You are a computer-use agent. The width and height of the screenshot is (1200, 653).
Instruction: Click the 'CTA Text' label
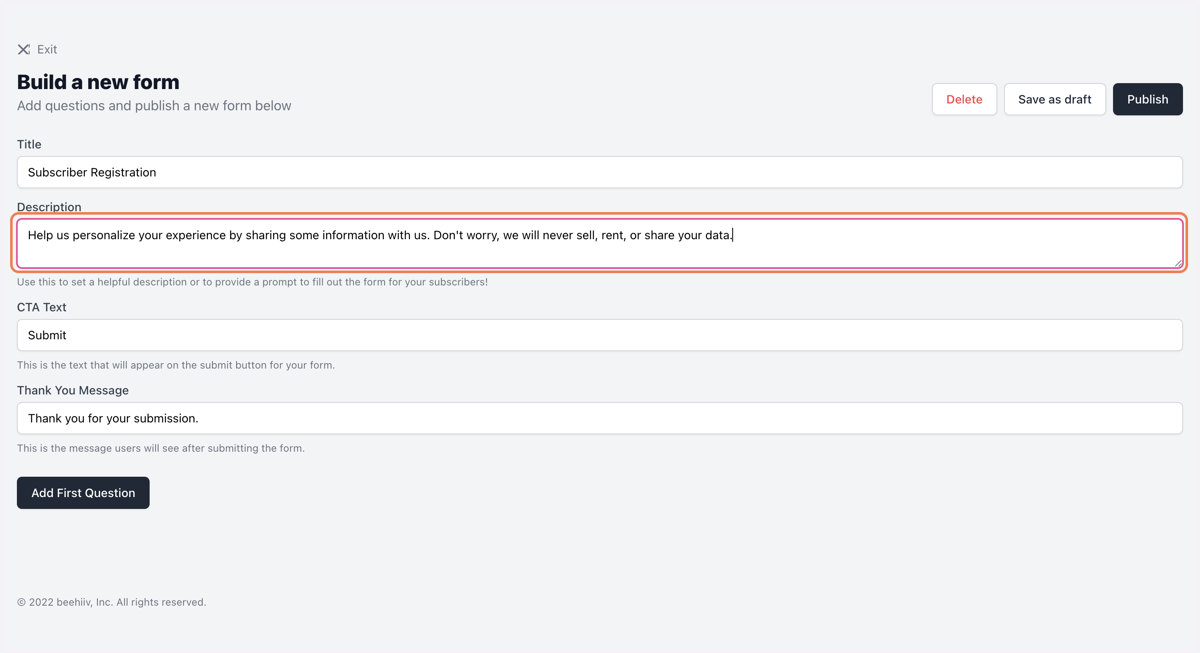tap(42, 307)
